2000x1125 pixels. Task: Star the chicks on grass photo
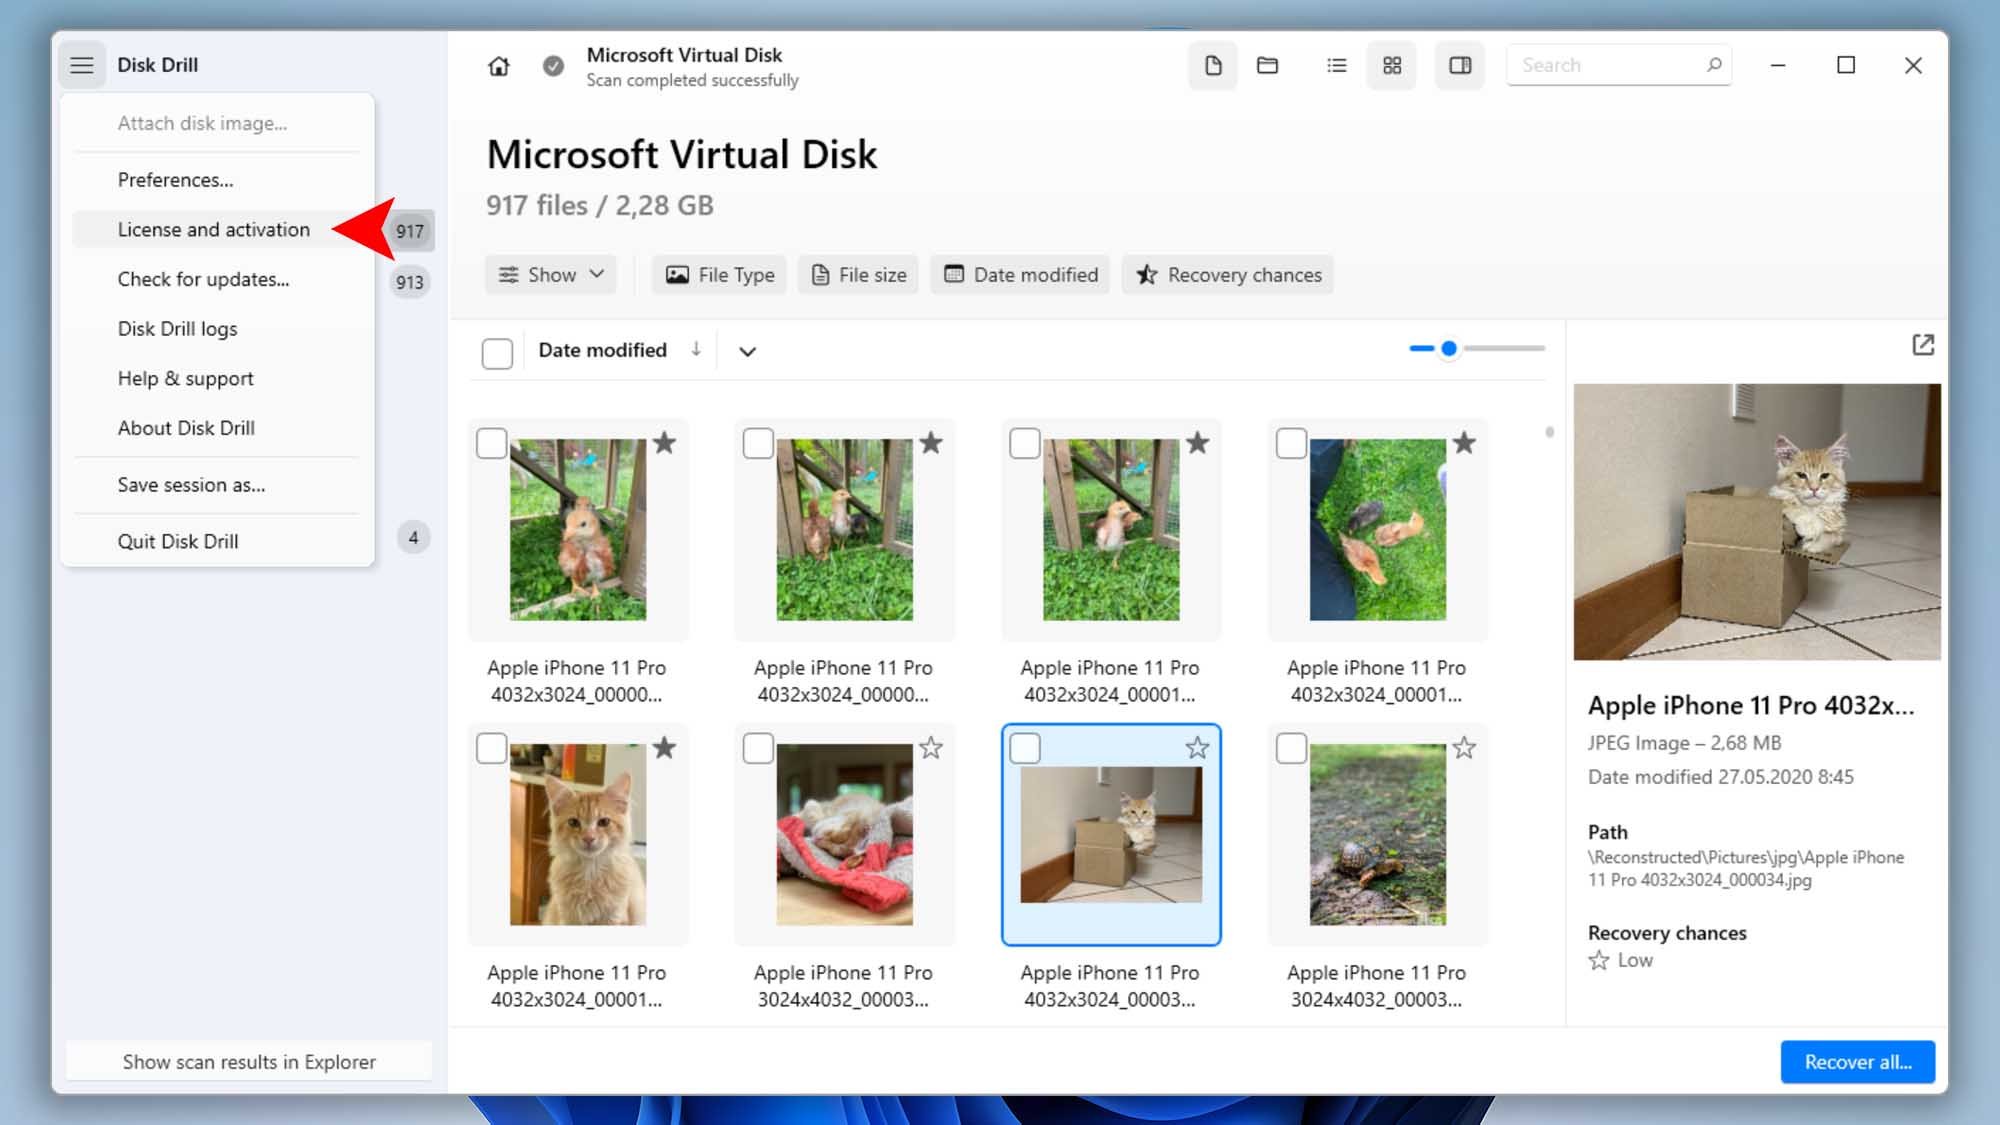click(1464, 443)
